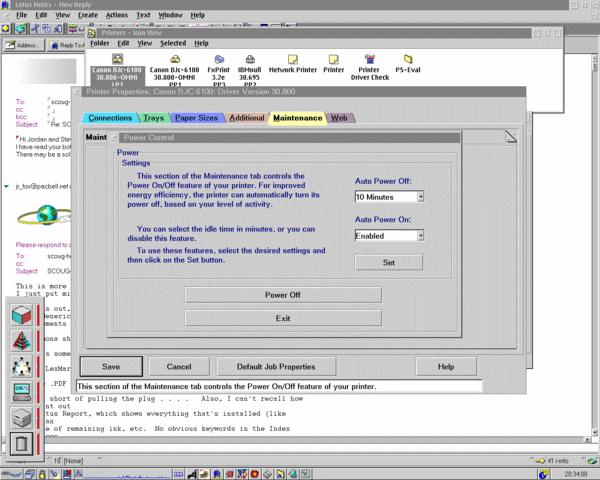Exit the Power Control dialog
600x480 pixels.
click(x=283, y=318)
